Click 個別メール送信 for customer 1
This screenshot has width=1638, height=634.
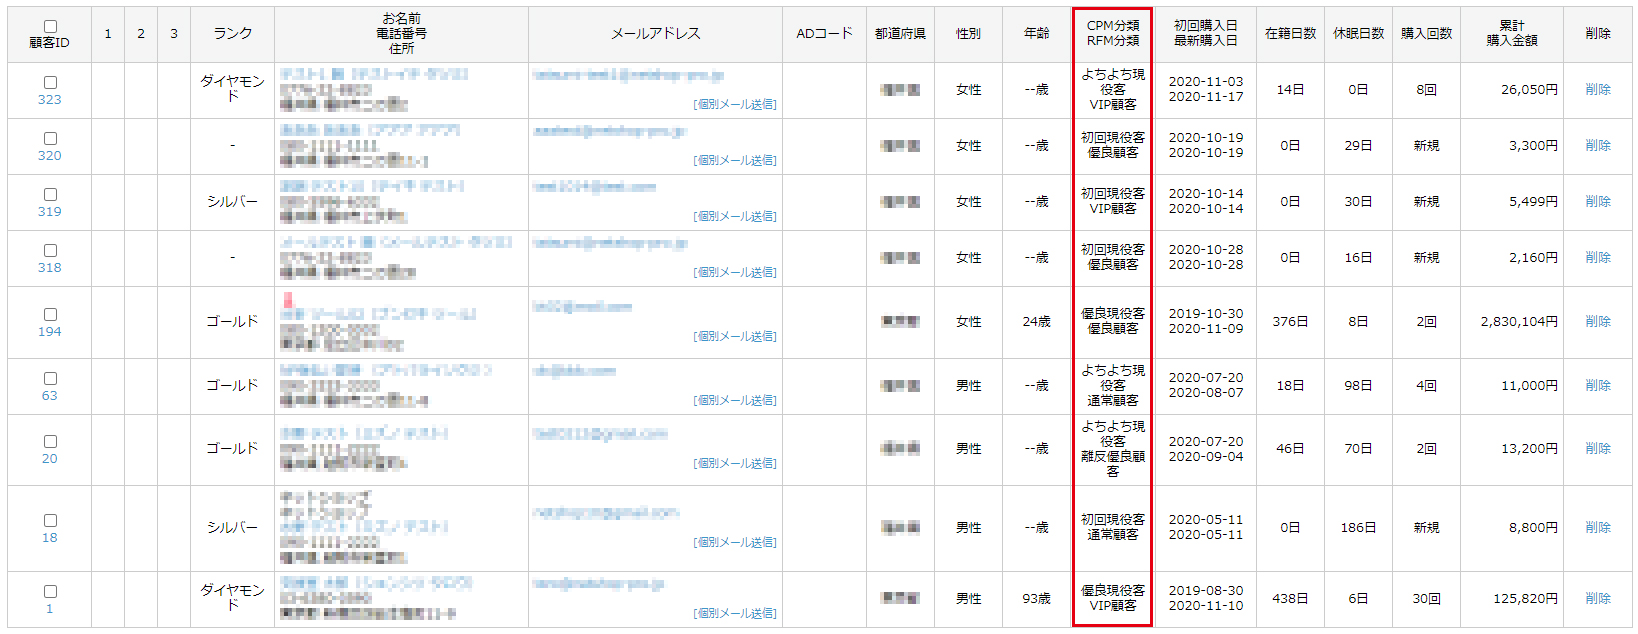tap(735, 613)
